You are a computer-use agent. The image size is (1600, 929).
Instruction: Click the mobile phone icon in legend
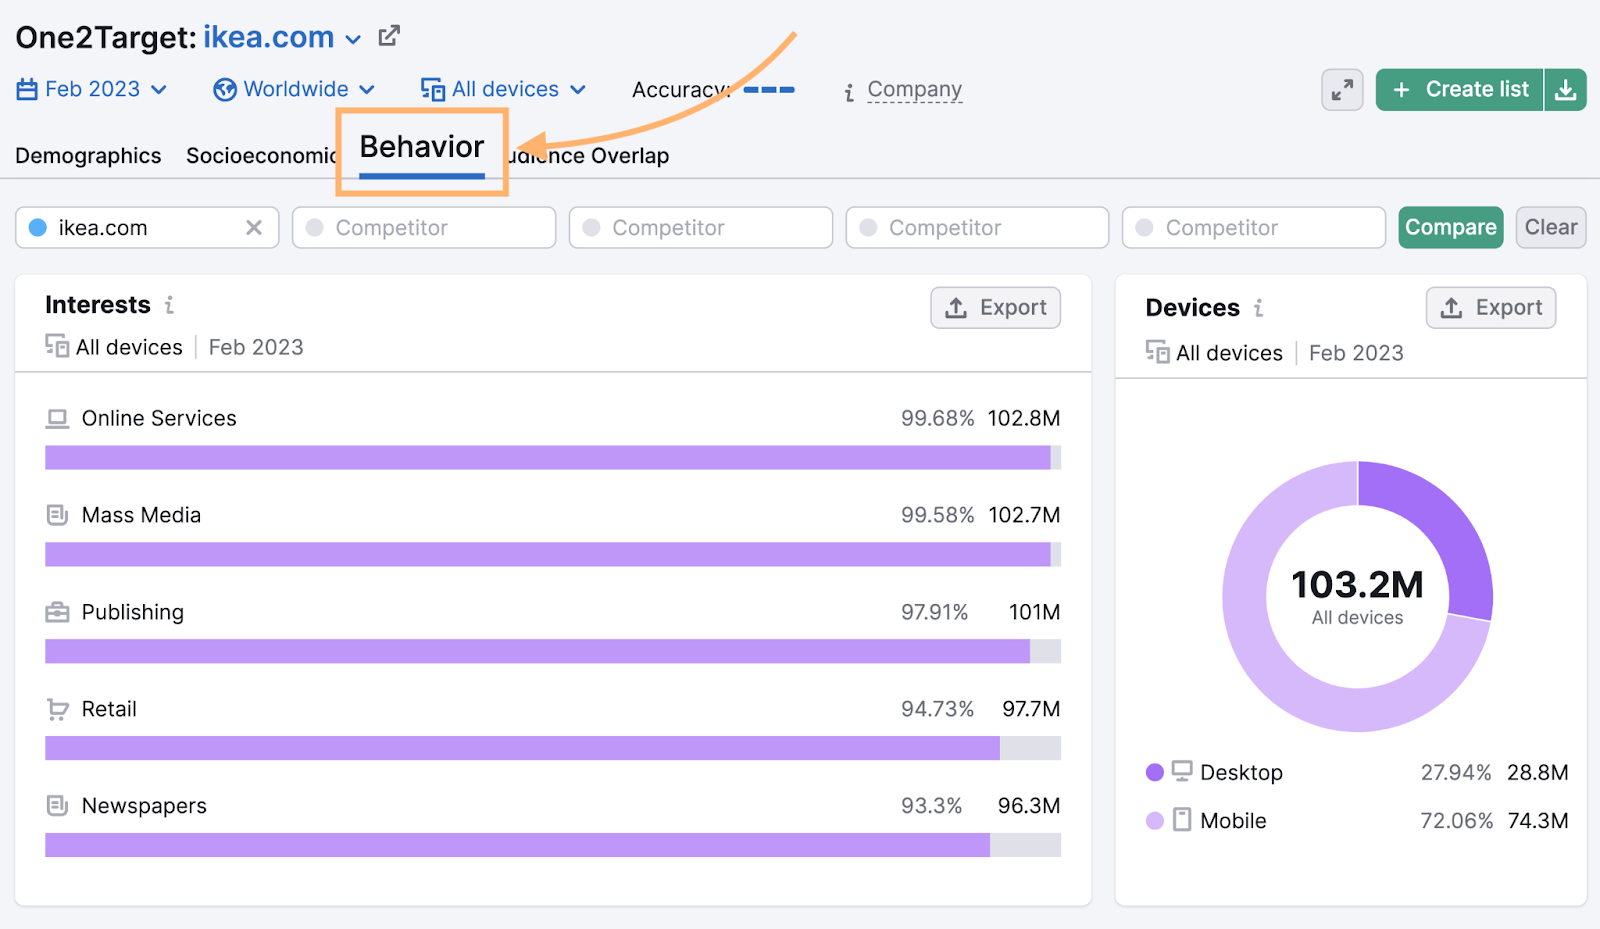click(x=1182, y=820)
